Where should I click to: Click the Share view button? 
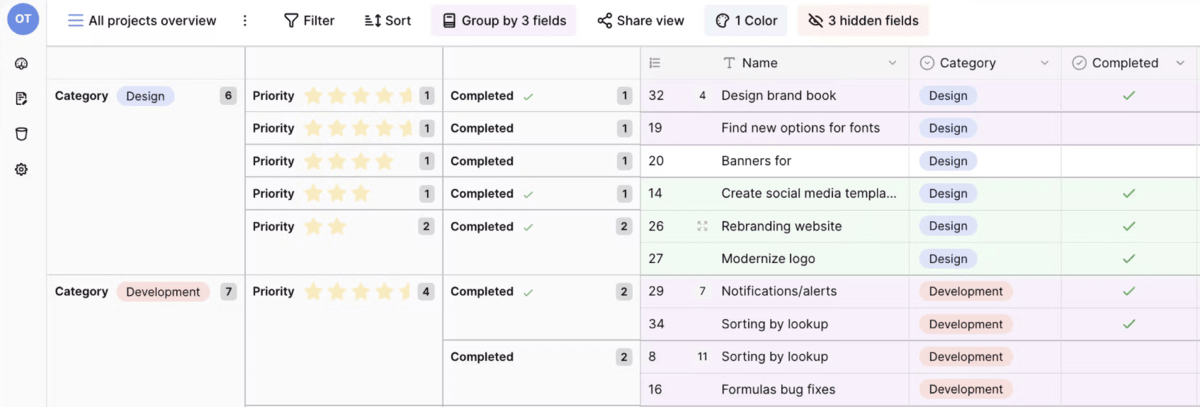click(x=640, y=21)
